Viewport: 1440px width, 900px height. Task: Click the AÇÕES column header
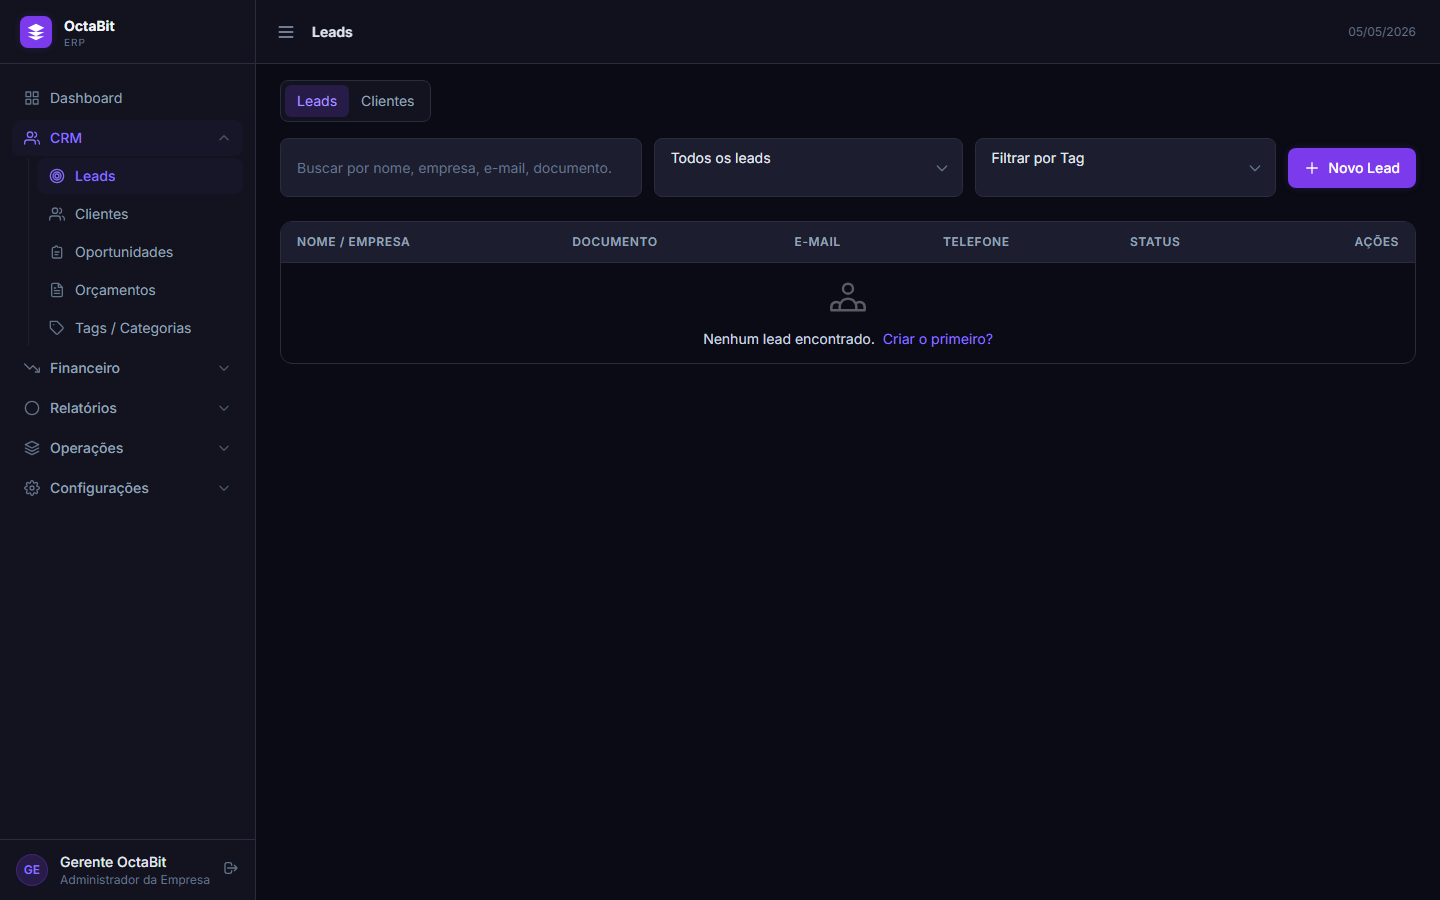(1376, 242)
